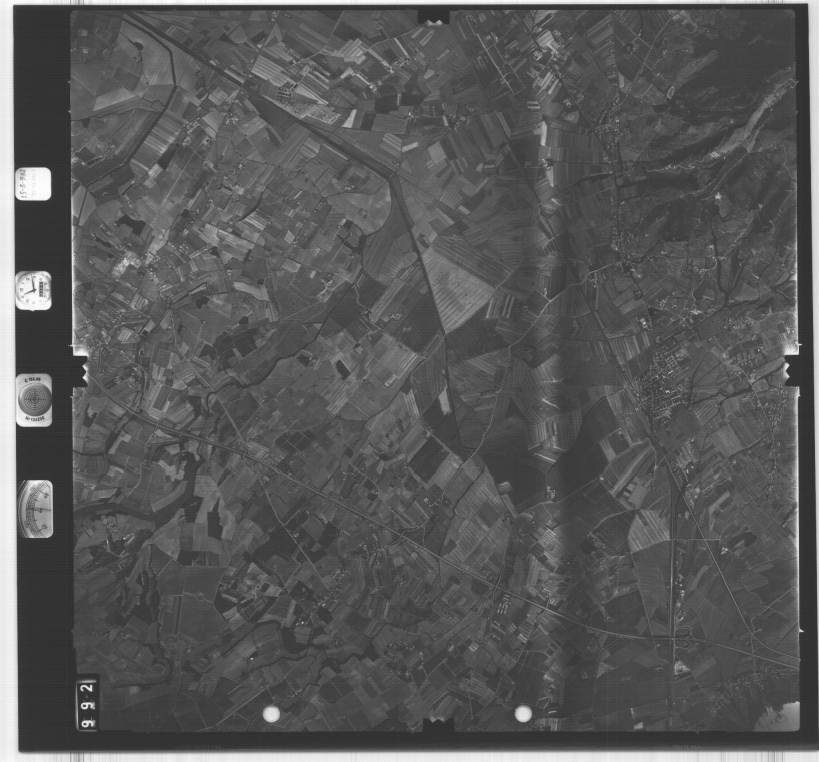This screenshot has width=819, height=762.
Task: Select the dense town on the right side
Action: click(667, 385)
